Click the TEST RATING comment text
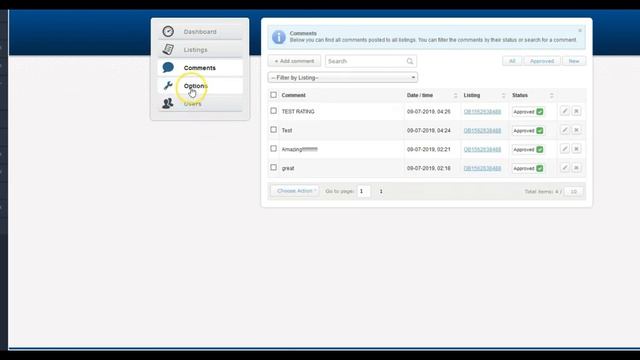The width and height of the screenshot is (640, 360). [x=298, y=111]
